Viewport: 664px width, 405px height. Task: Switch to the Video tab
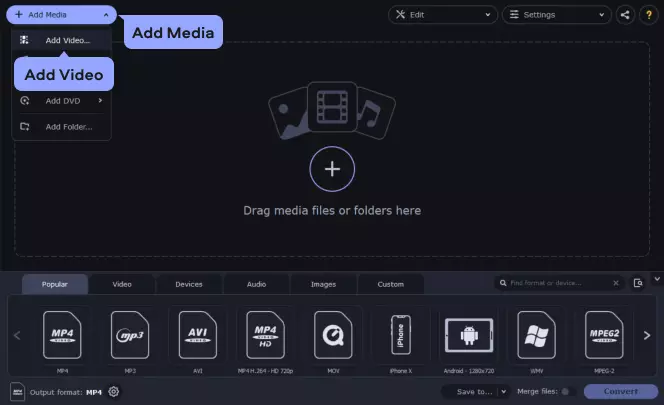[x=122, y=284]
